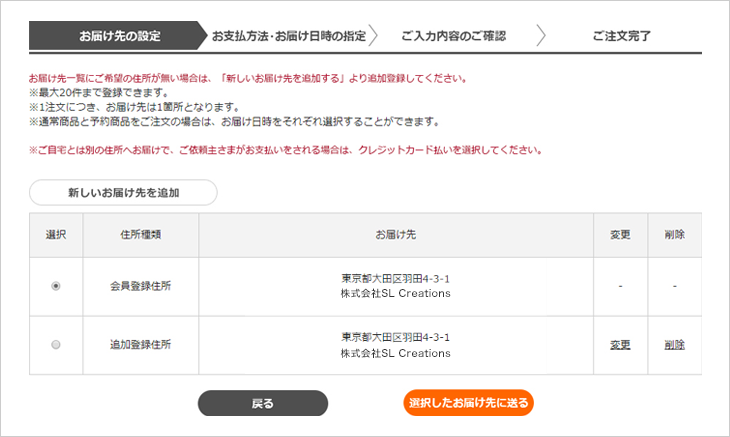Click the address in the 追加登録住所 row

click(395, 345)
